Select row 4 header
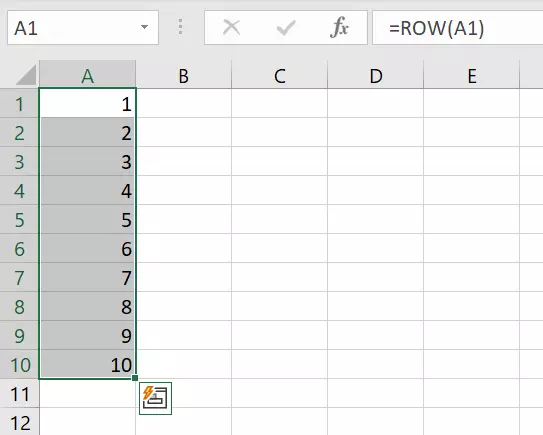This screenshot has width=543, height=435. pos(19,190)
